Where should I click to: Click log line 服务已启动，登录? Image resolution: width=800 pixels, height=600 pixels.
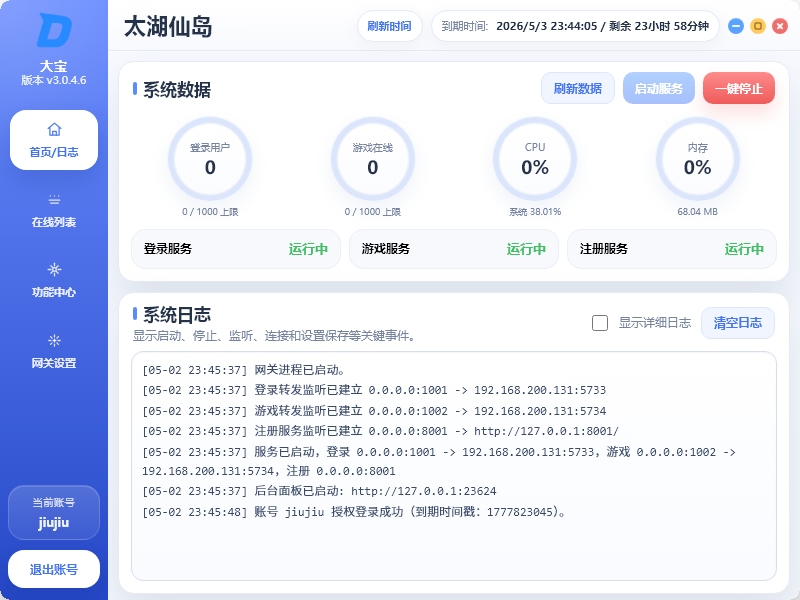[x=439, y=461]
